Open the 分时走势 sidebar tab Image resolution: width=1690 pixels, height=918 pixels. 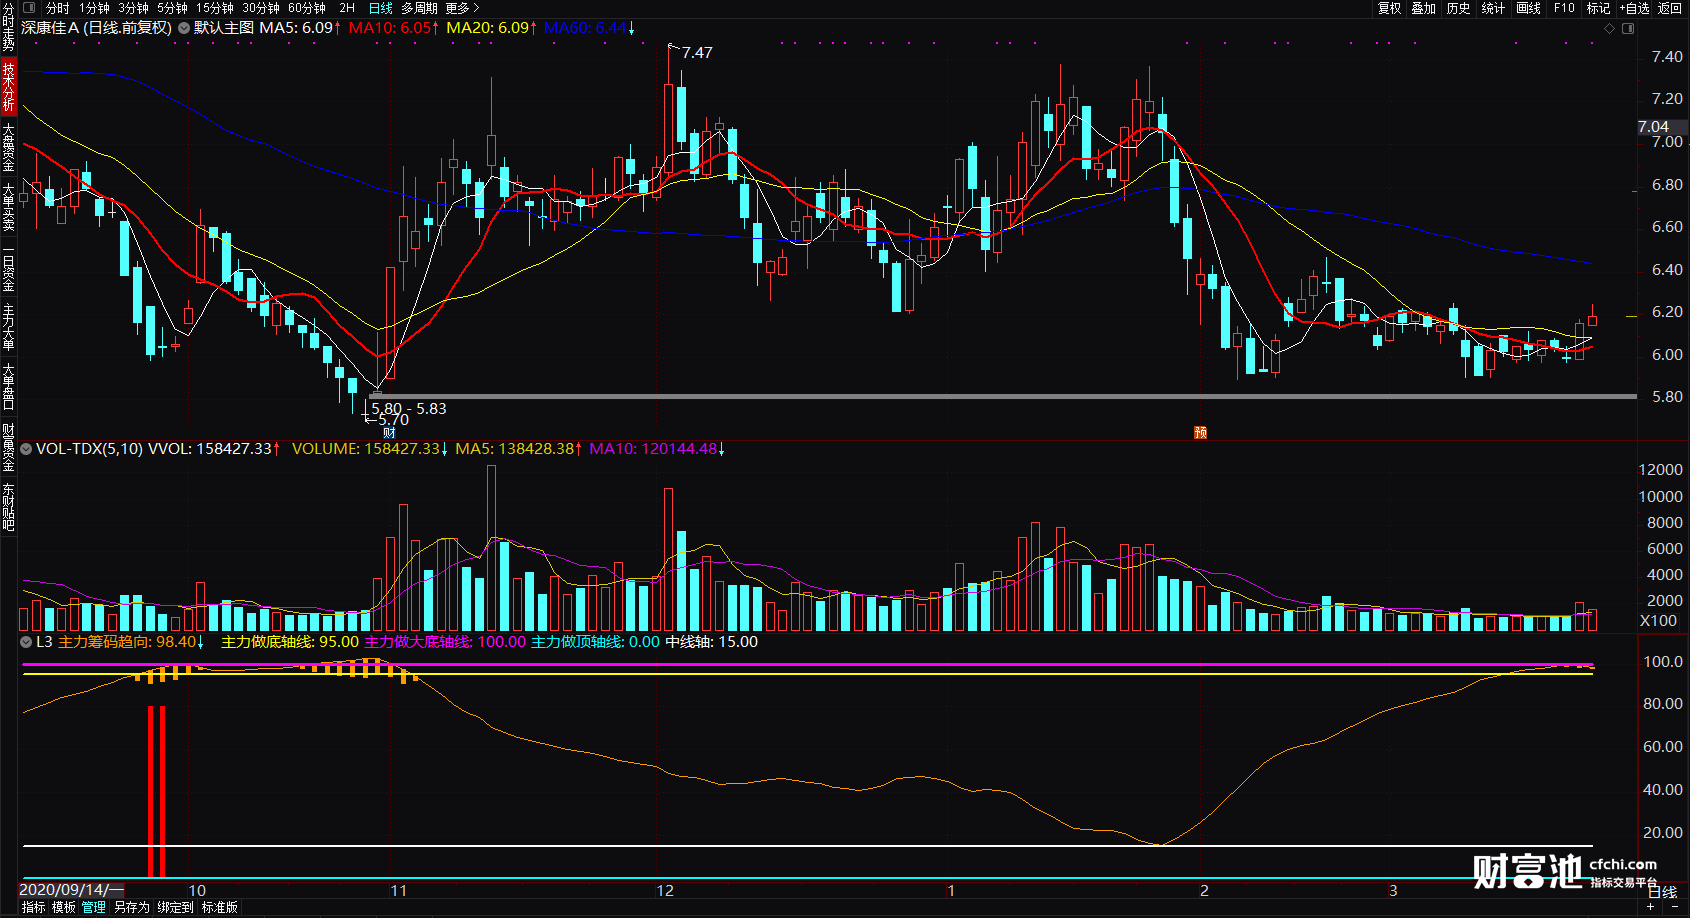pos(8,27)
